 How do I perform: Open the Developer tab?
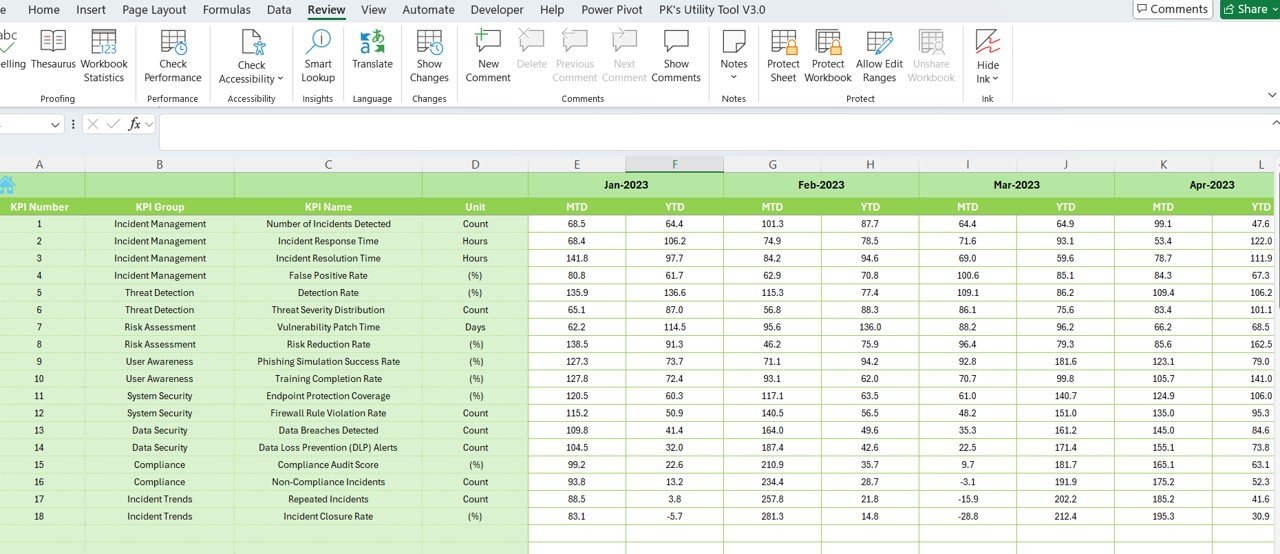(497, 10)
